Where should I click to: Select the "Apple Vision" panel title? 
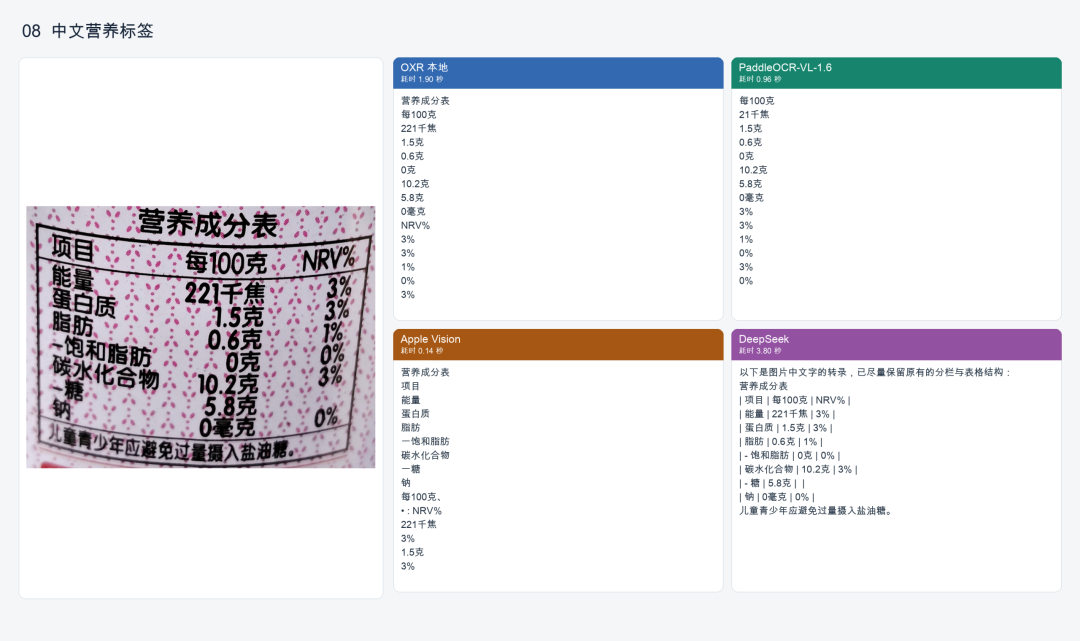point(430,339)
